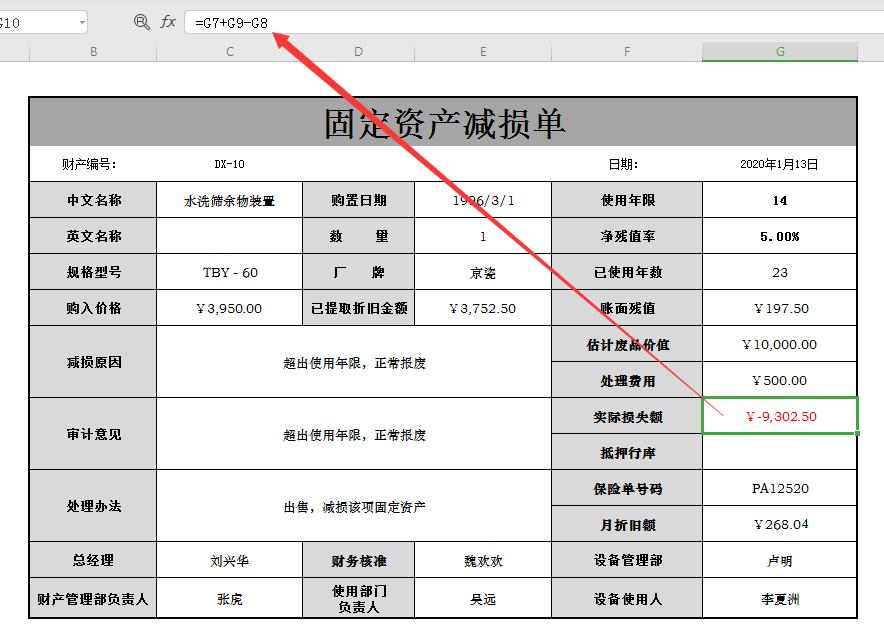Screen dimensions: 884x643
Task: Click the empty 抵押行库 cell
Action: [x=779, y=452]
